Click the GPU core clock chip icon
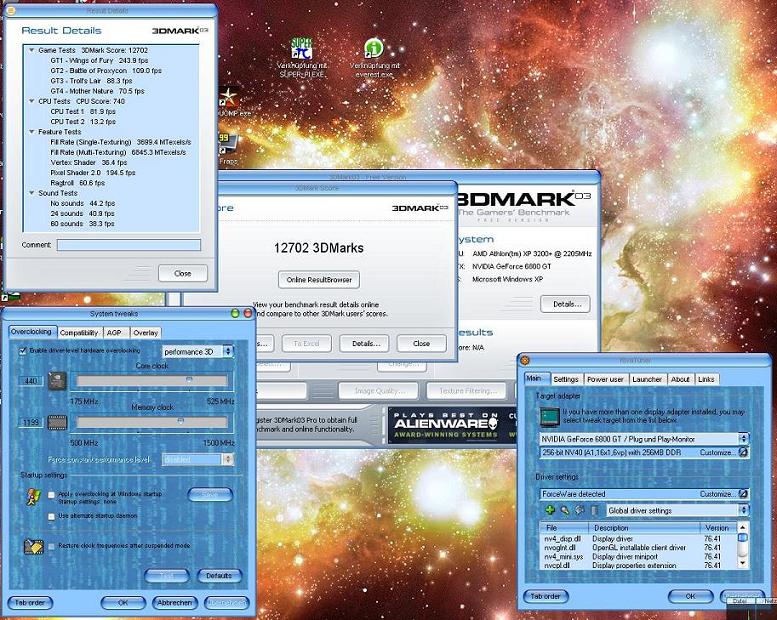The image size is (777, 620). click(57, 381)
